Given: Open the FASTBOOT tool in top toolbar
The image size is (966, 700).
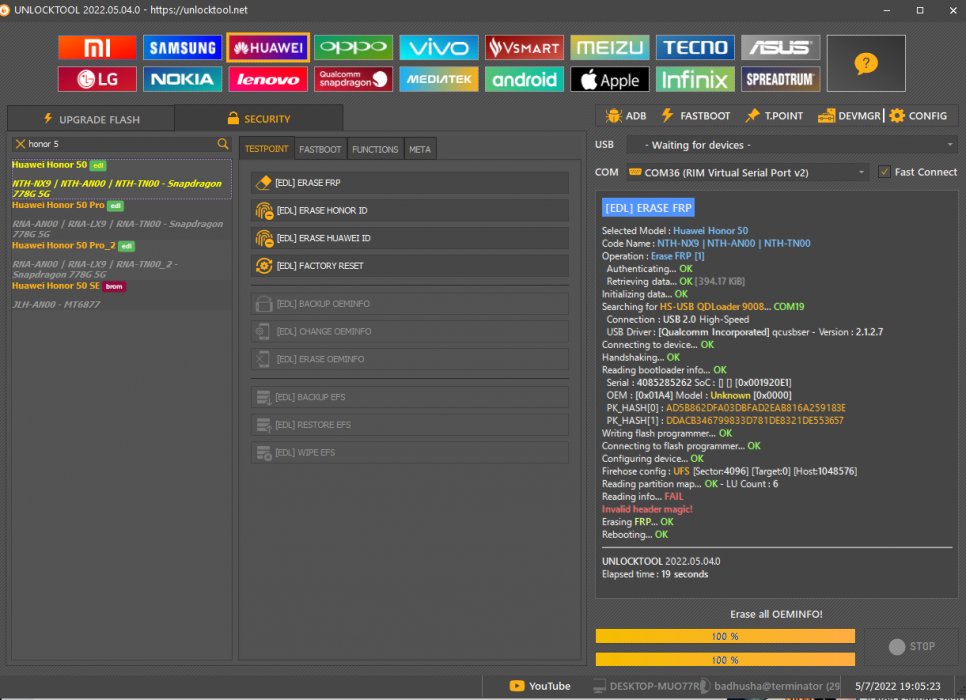Looking at the screenshot, I should 696,116.
